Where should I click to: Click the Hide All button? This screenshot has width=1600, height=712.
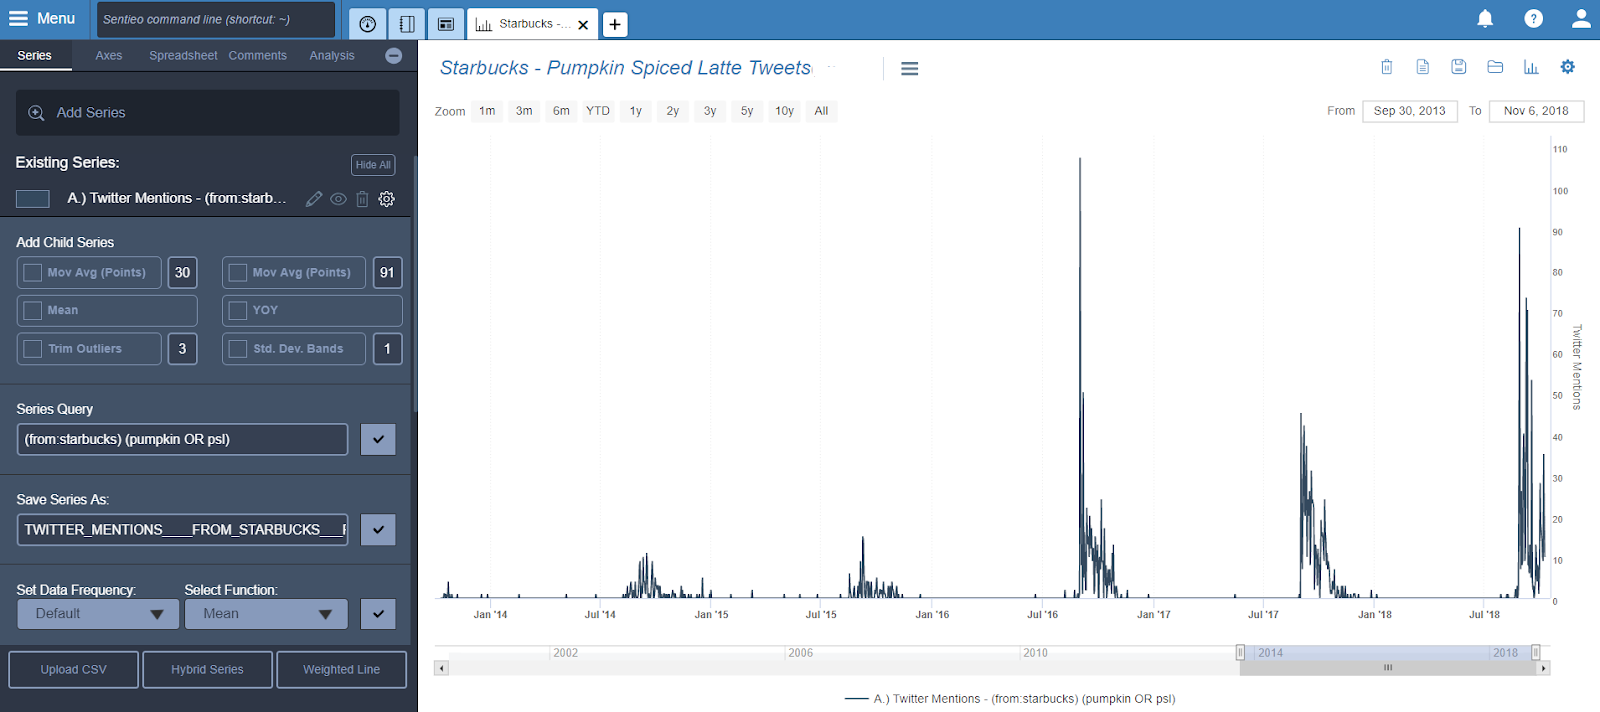click(373, 165)
